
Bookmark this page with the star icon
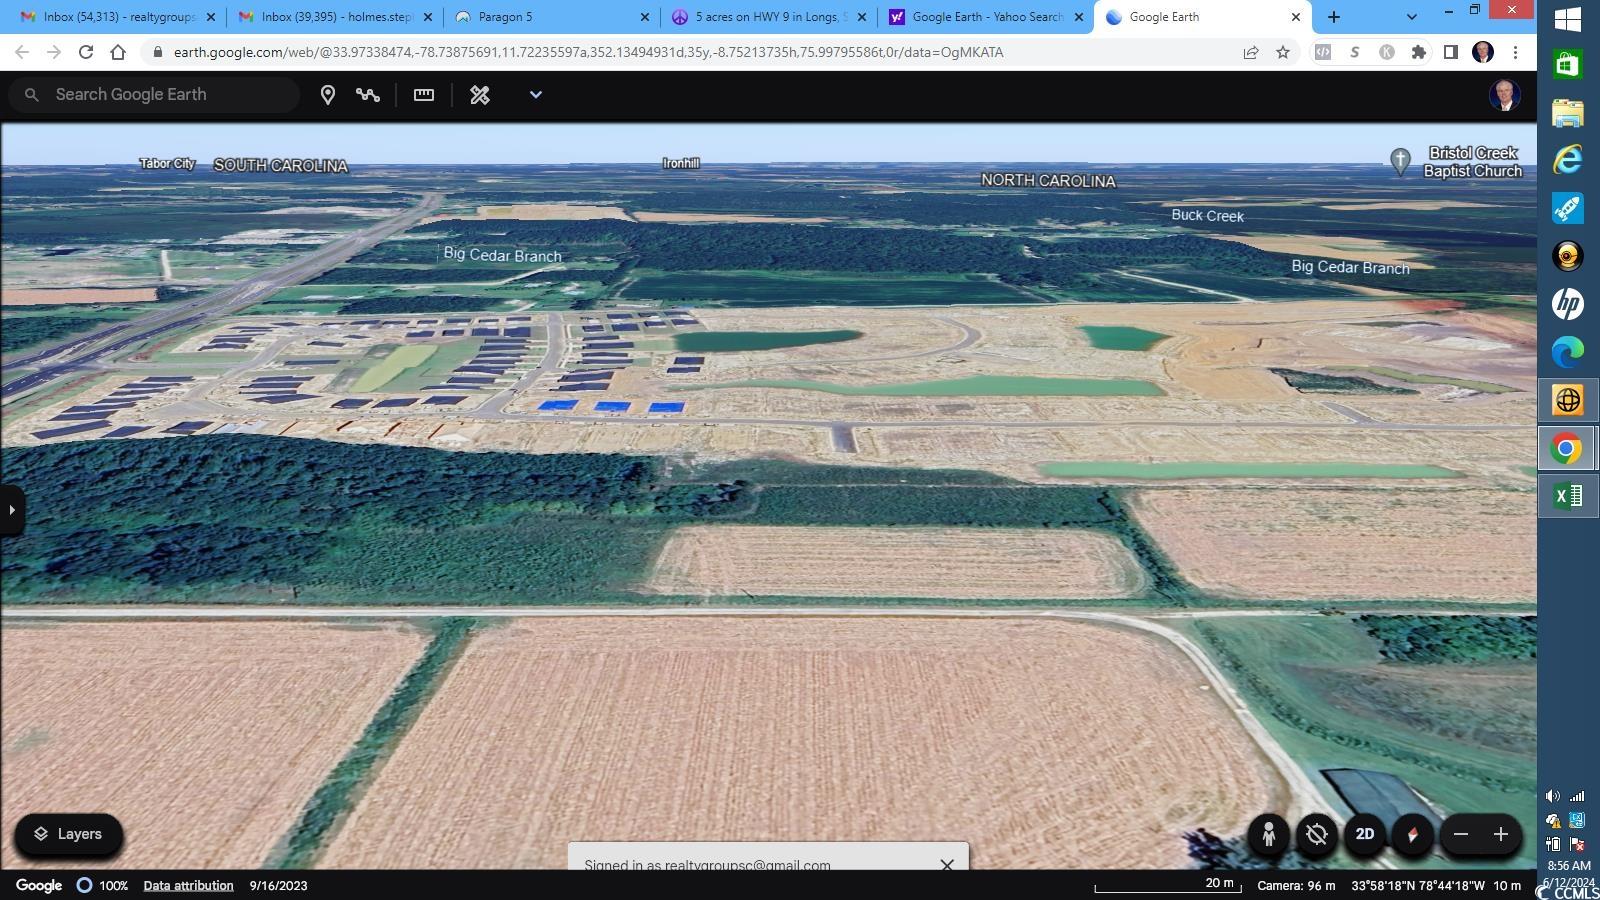point(1283,53)
